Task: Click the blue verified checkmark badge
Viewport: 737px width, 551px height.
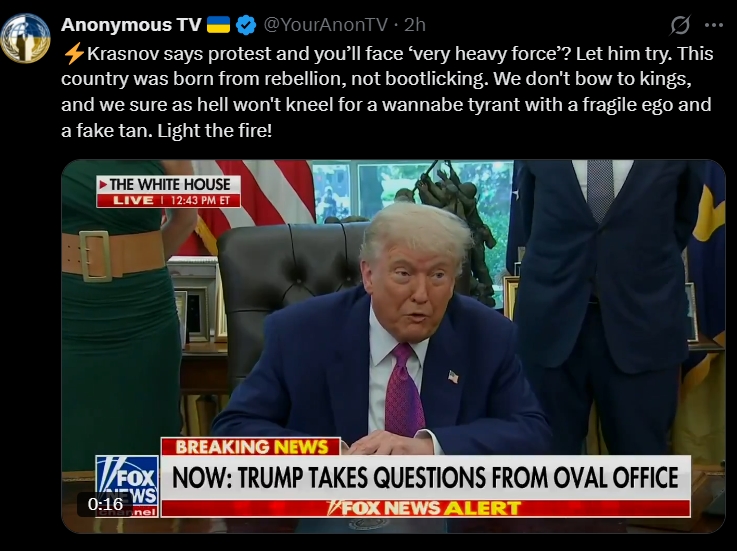Action: click(x=245, y=25)
